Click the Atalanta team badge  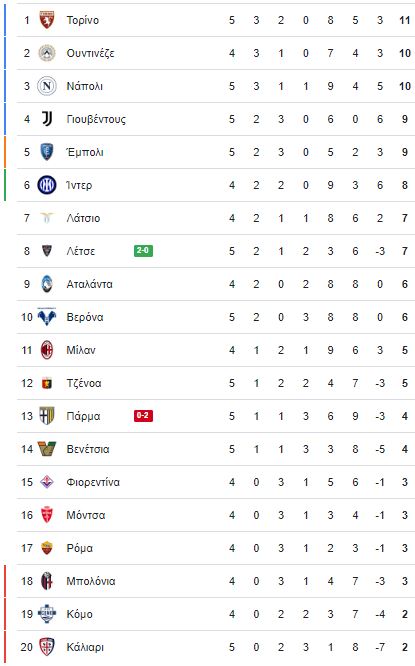point(47,284)
